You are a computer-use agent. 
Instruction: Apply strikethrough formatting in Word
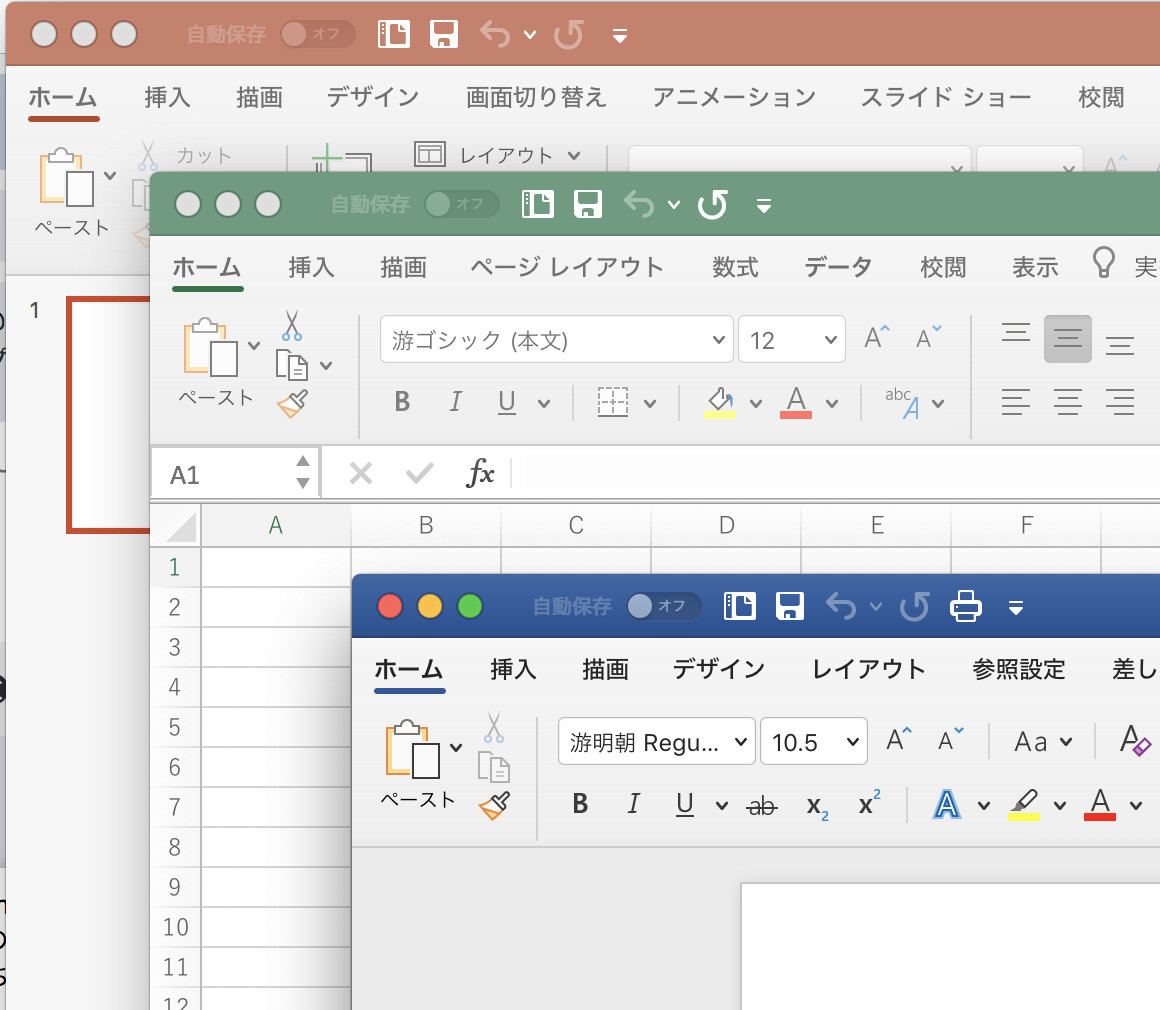click(x=762, y=805)
